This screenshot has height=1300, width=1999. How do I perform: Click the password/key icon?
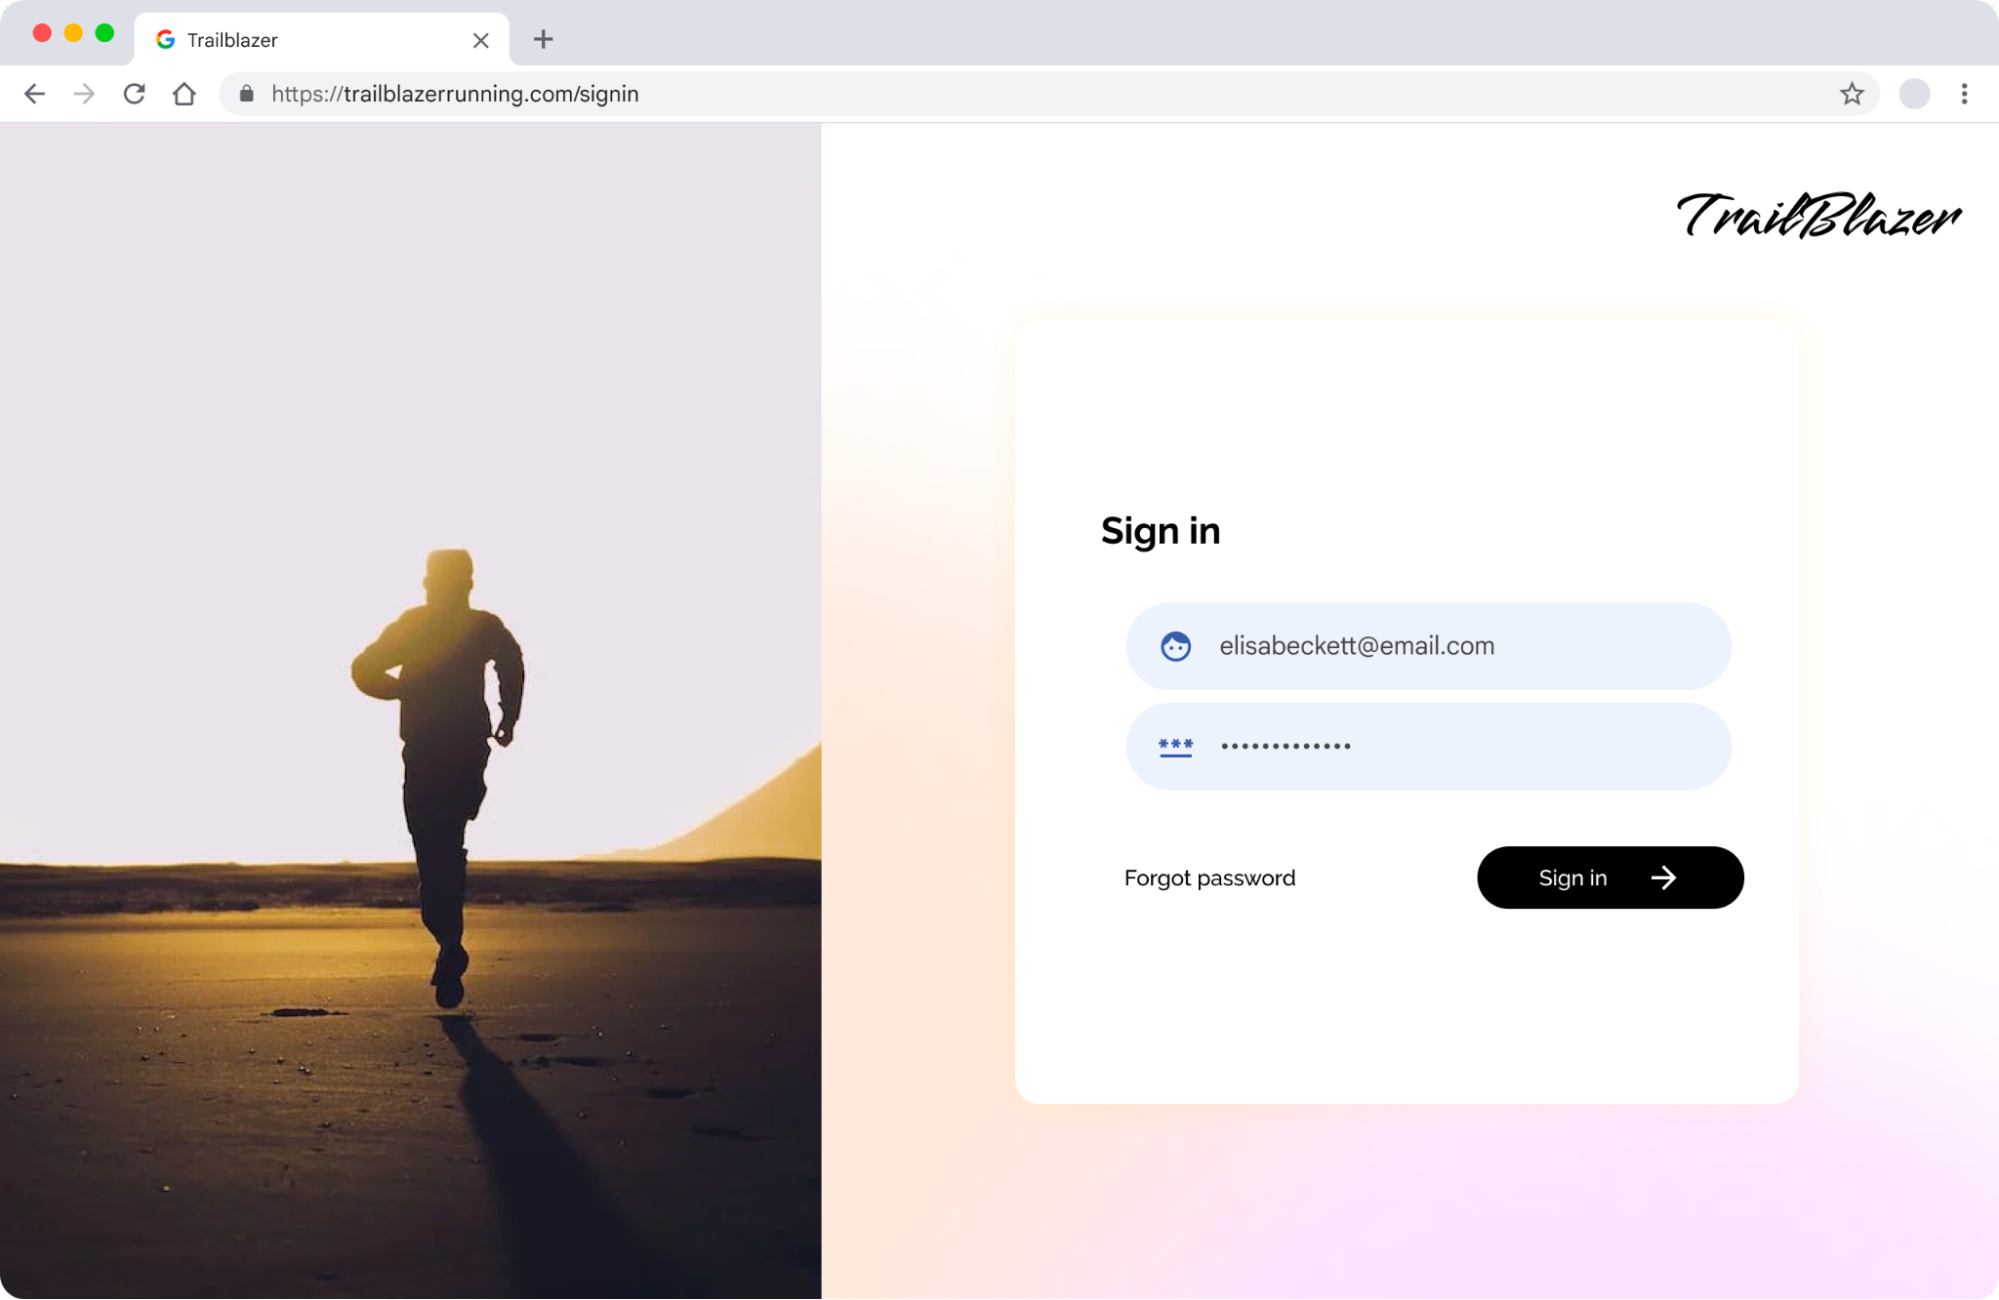coord(1174,745)
